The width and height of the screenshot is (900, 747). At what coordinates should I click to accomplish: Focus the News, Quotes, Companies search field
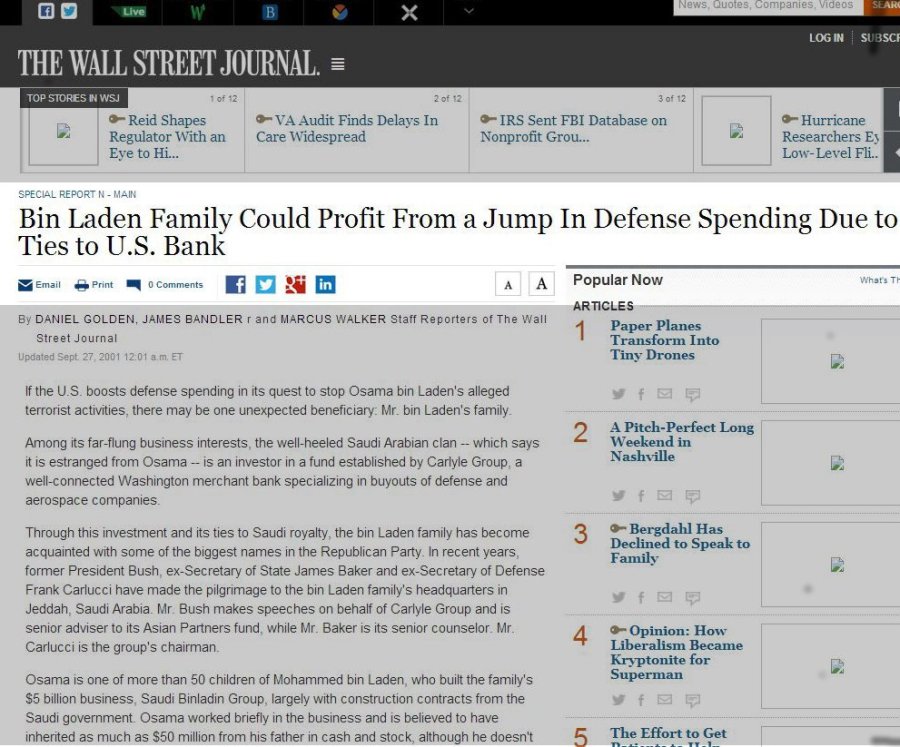pyautogui.click(x=767, y=6)
